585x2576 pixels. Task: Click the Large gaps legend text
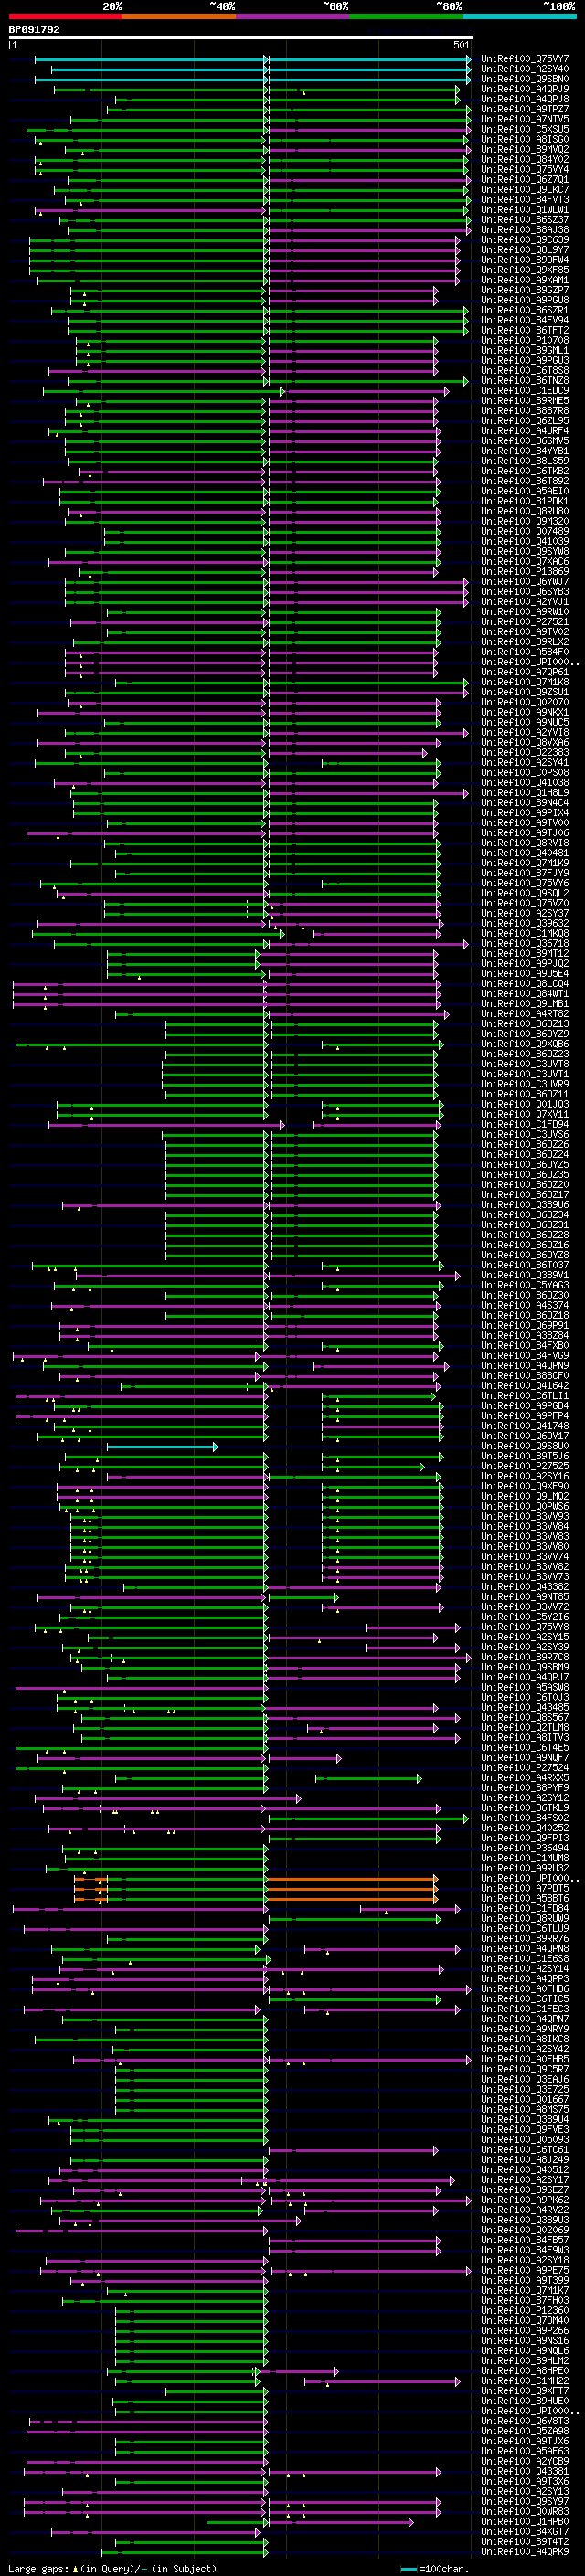[x=112, y=2568]
